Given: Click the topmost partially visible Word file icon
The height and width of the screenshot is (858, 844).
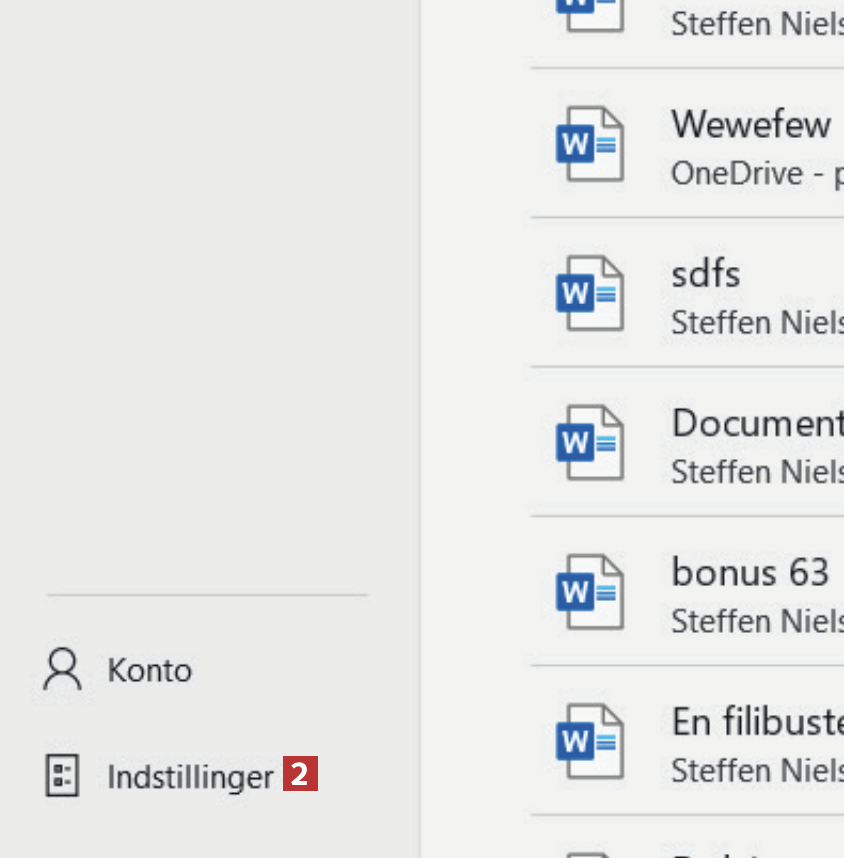Looking at the screenshot, I should click(x=590, y=14).
